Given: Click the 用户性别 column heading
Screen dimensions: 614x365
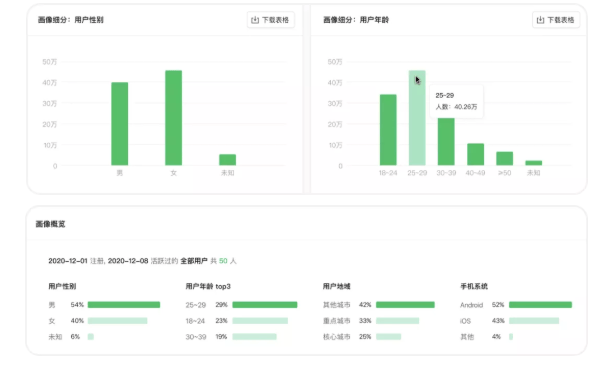Looking at the screenshot, I should click(x=62, y=286).
